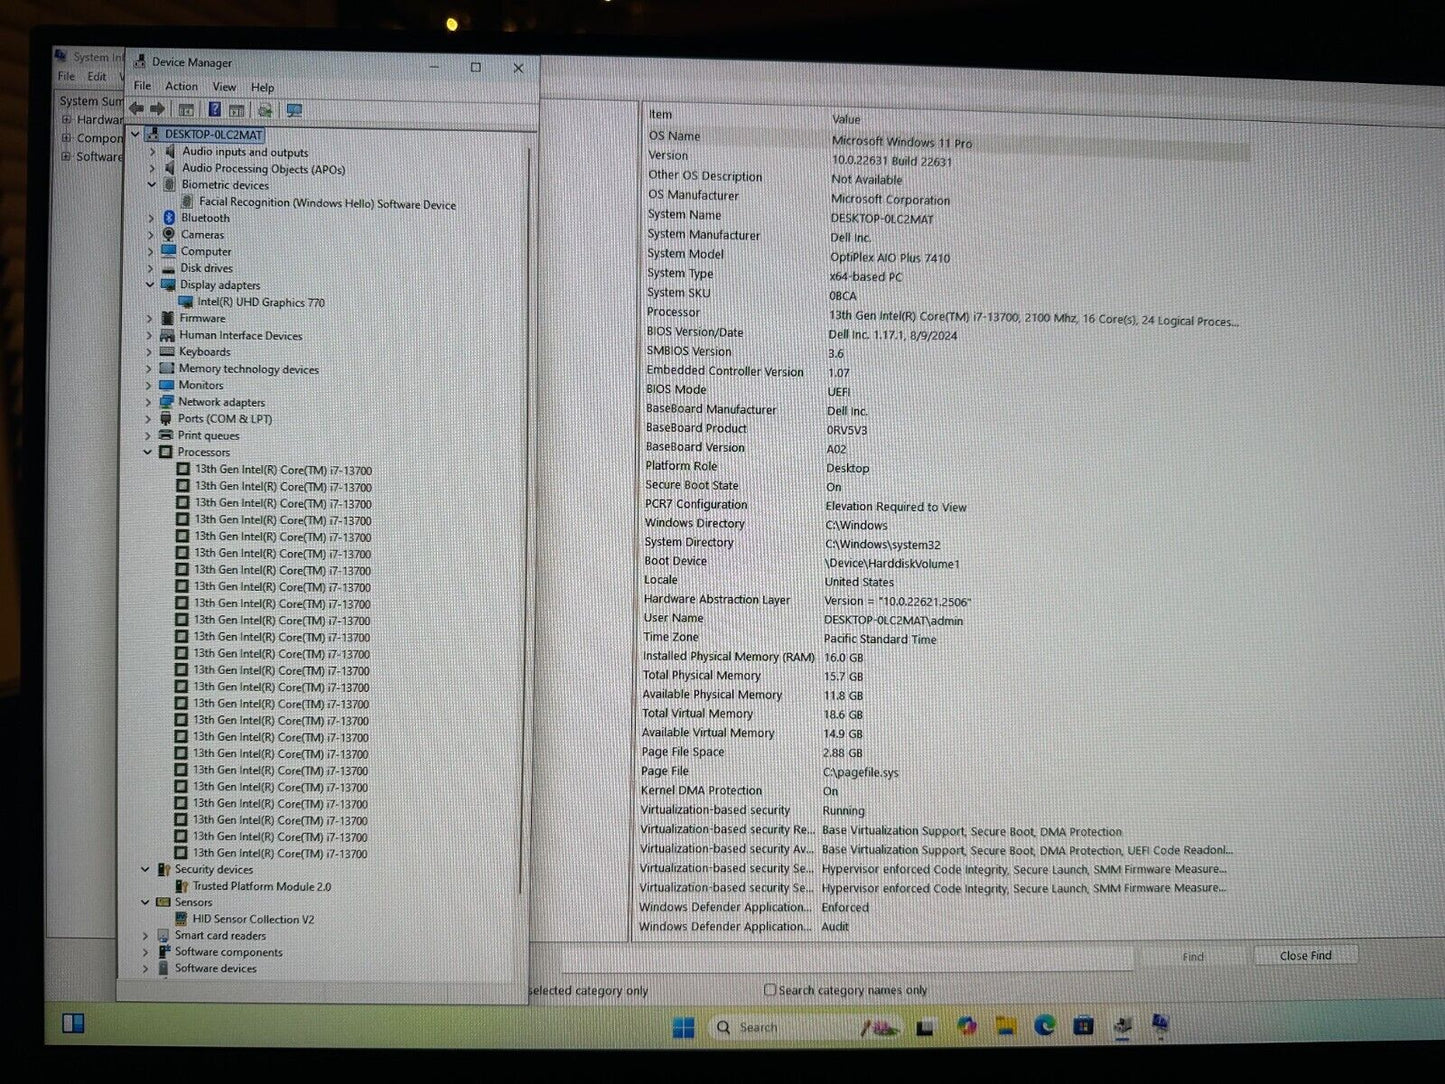Expand Audio inputs and outputs
1445x1084 pixels.
[x=153, y=152]
